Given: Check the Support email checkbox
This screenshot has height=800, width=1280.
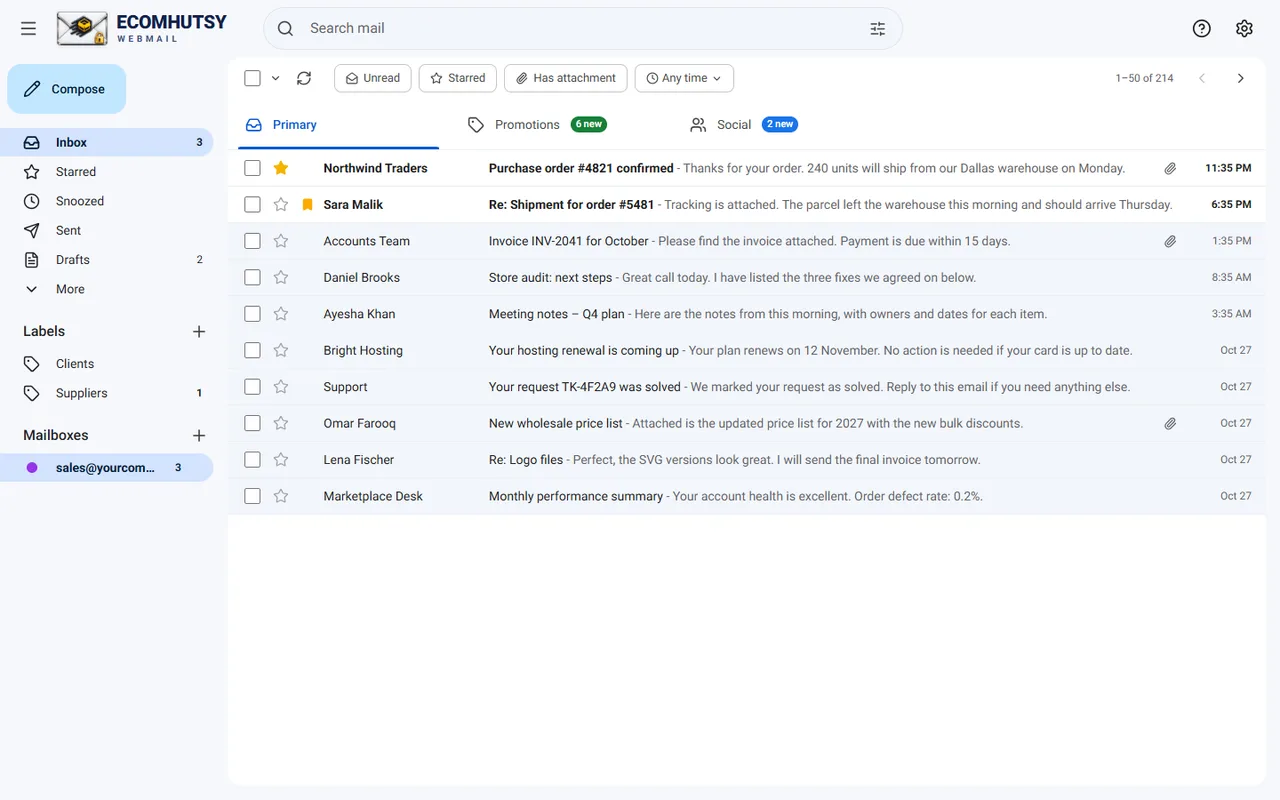Looking at the screenshot, I should point(252,387).
